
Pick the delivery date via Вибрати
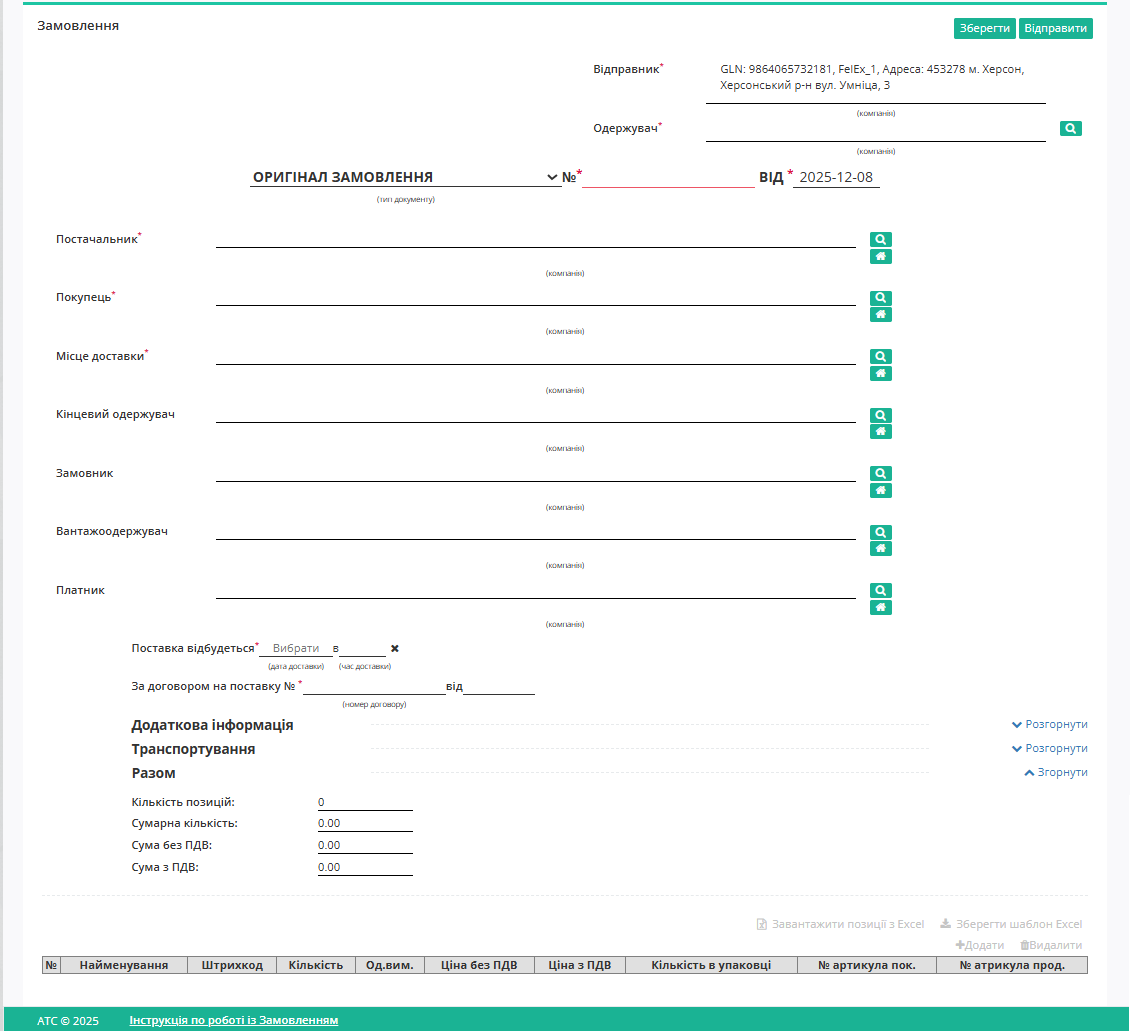[296, 648]
